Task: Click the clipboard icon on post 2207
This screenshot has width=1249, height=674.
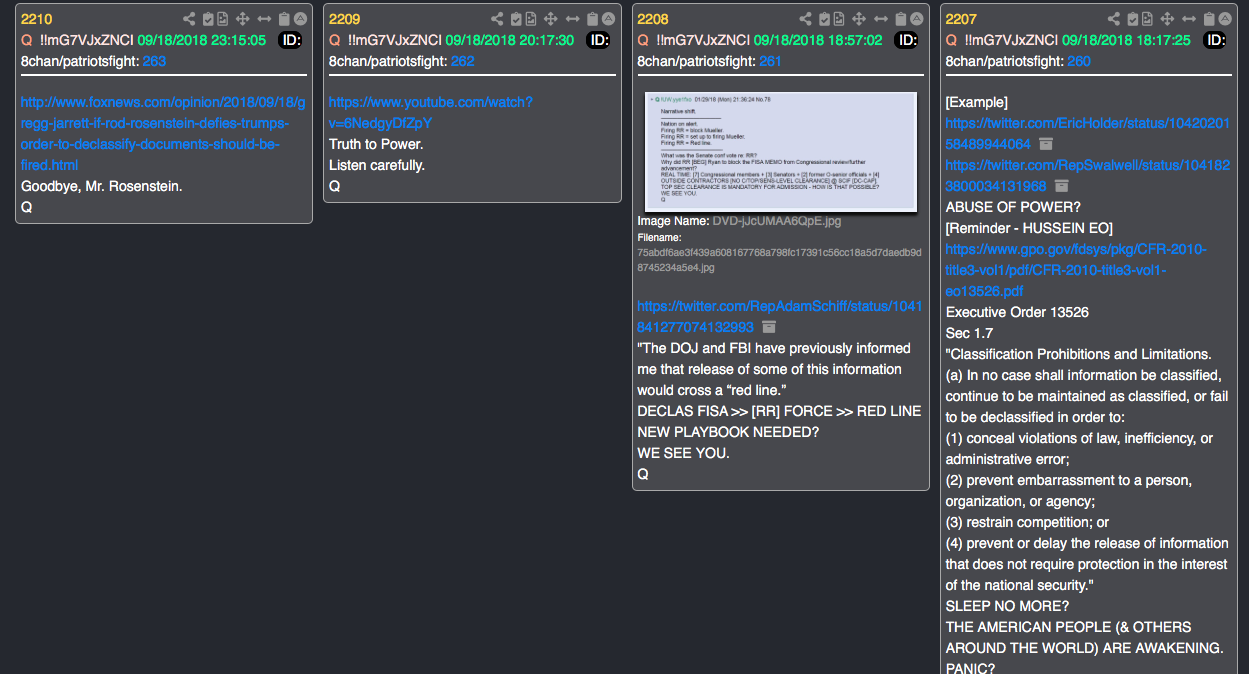Action: (x=1209, y=19)
